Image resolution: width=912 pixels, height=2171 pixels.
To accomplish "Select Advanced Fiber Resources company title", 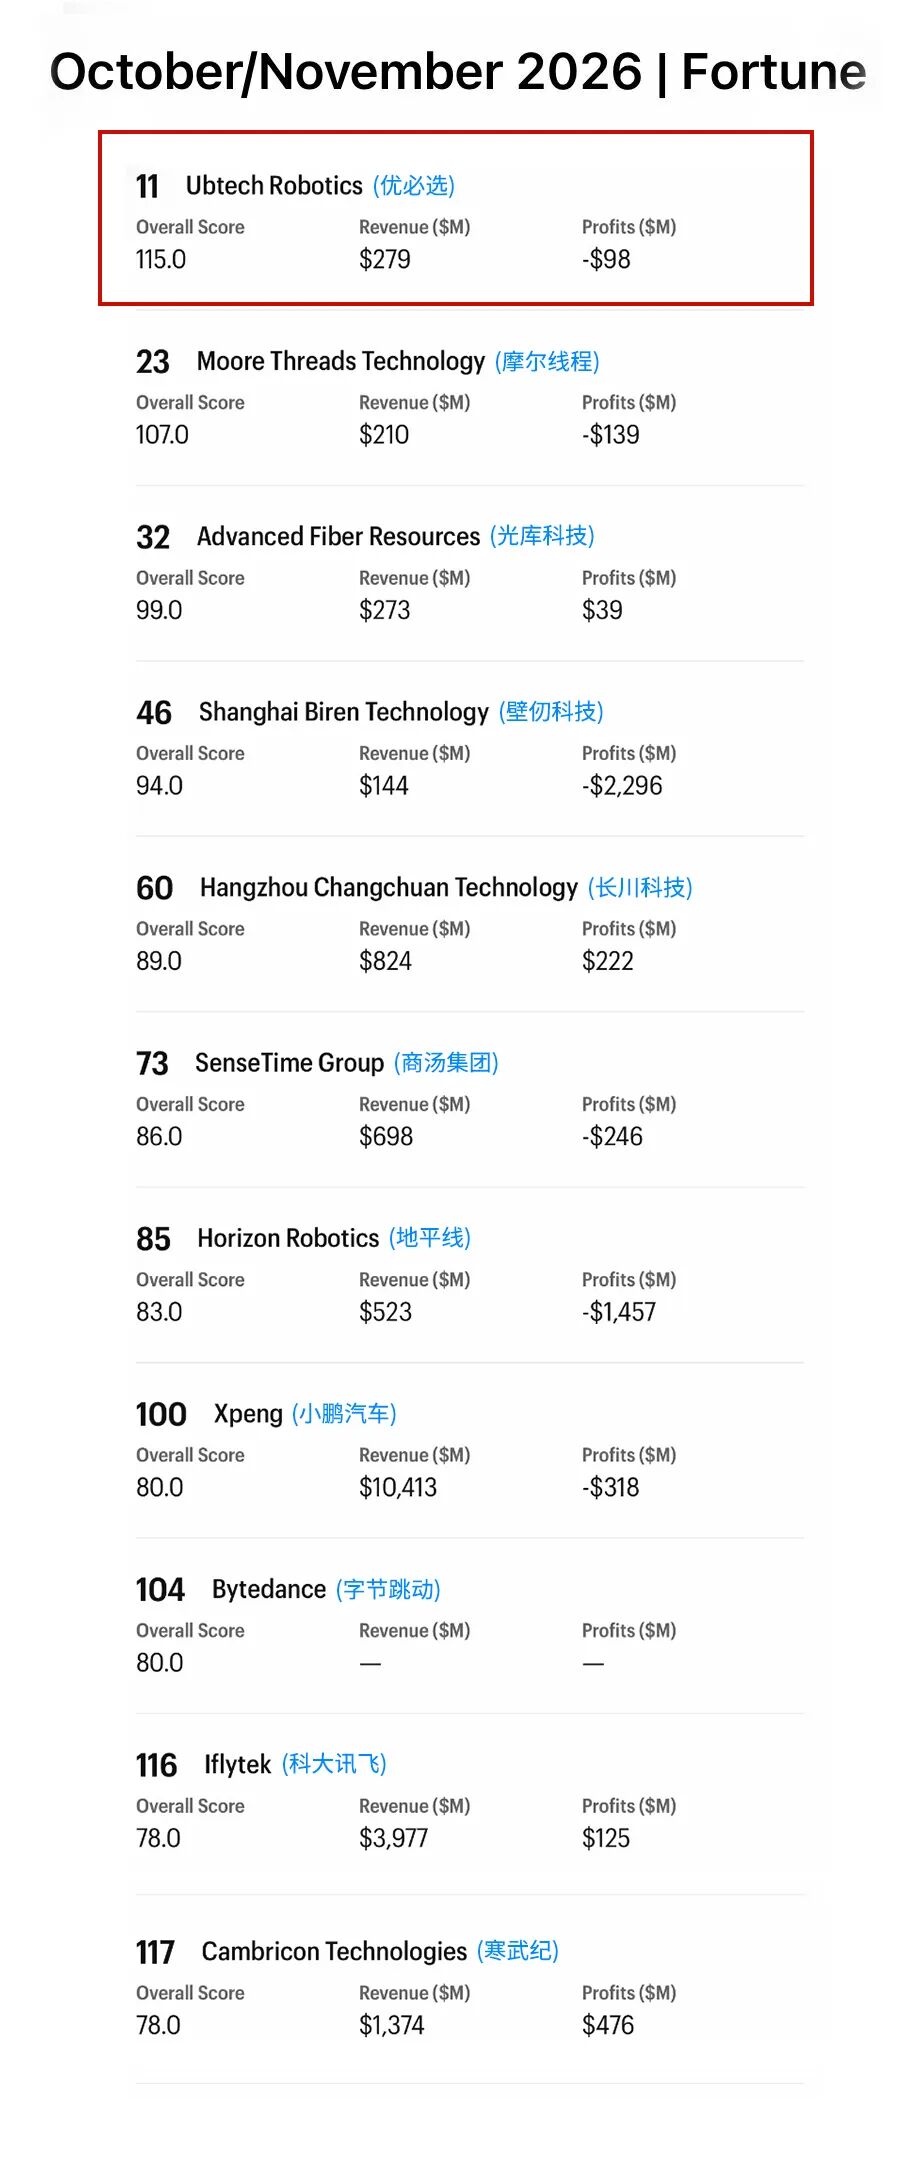I will coord(338,537).
